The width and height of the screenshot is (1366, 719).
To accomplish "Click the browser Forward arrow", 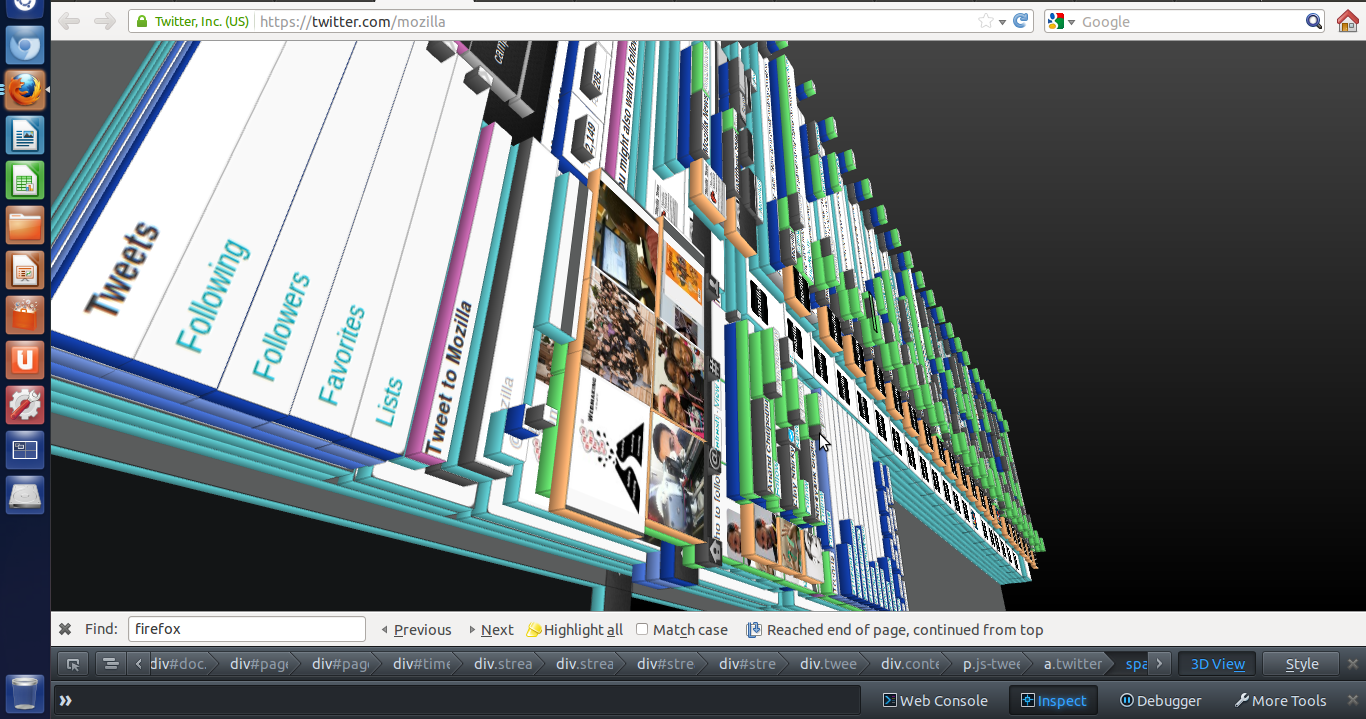I will (104, 21).
